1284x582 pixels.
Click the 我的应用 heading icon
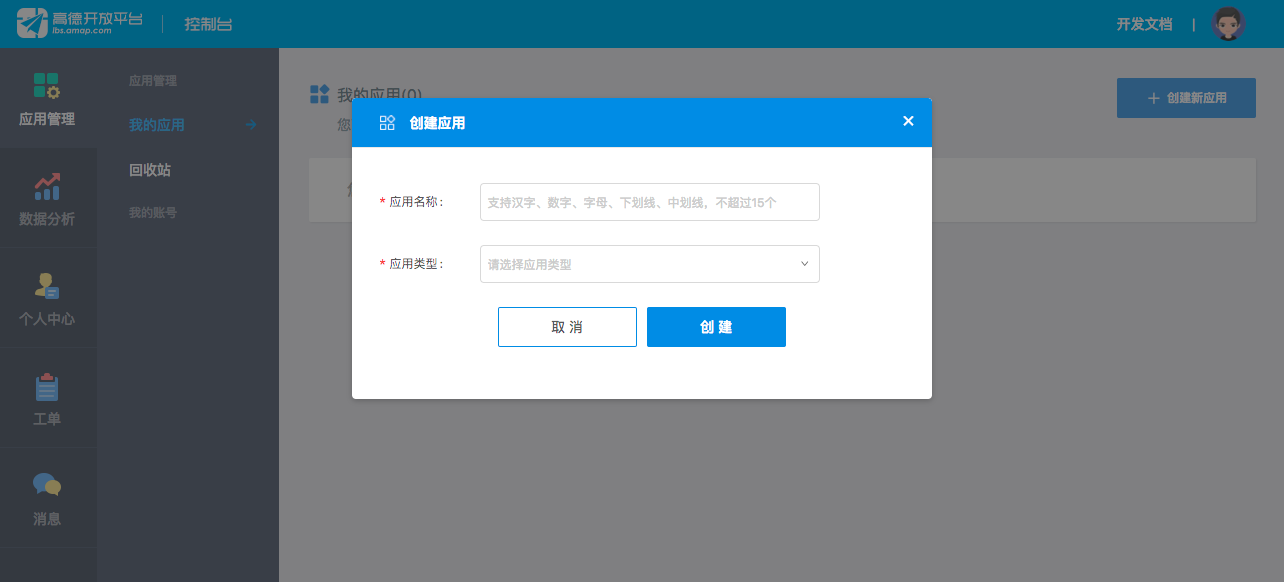coord(320,94)
